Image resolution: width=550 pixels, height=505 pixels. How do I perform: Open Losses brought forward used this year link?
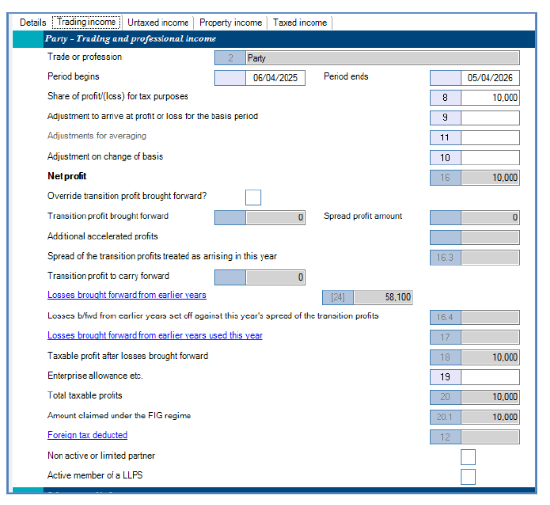155,335
